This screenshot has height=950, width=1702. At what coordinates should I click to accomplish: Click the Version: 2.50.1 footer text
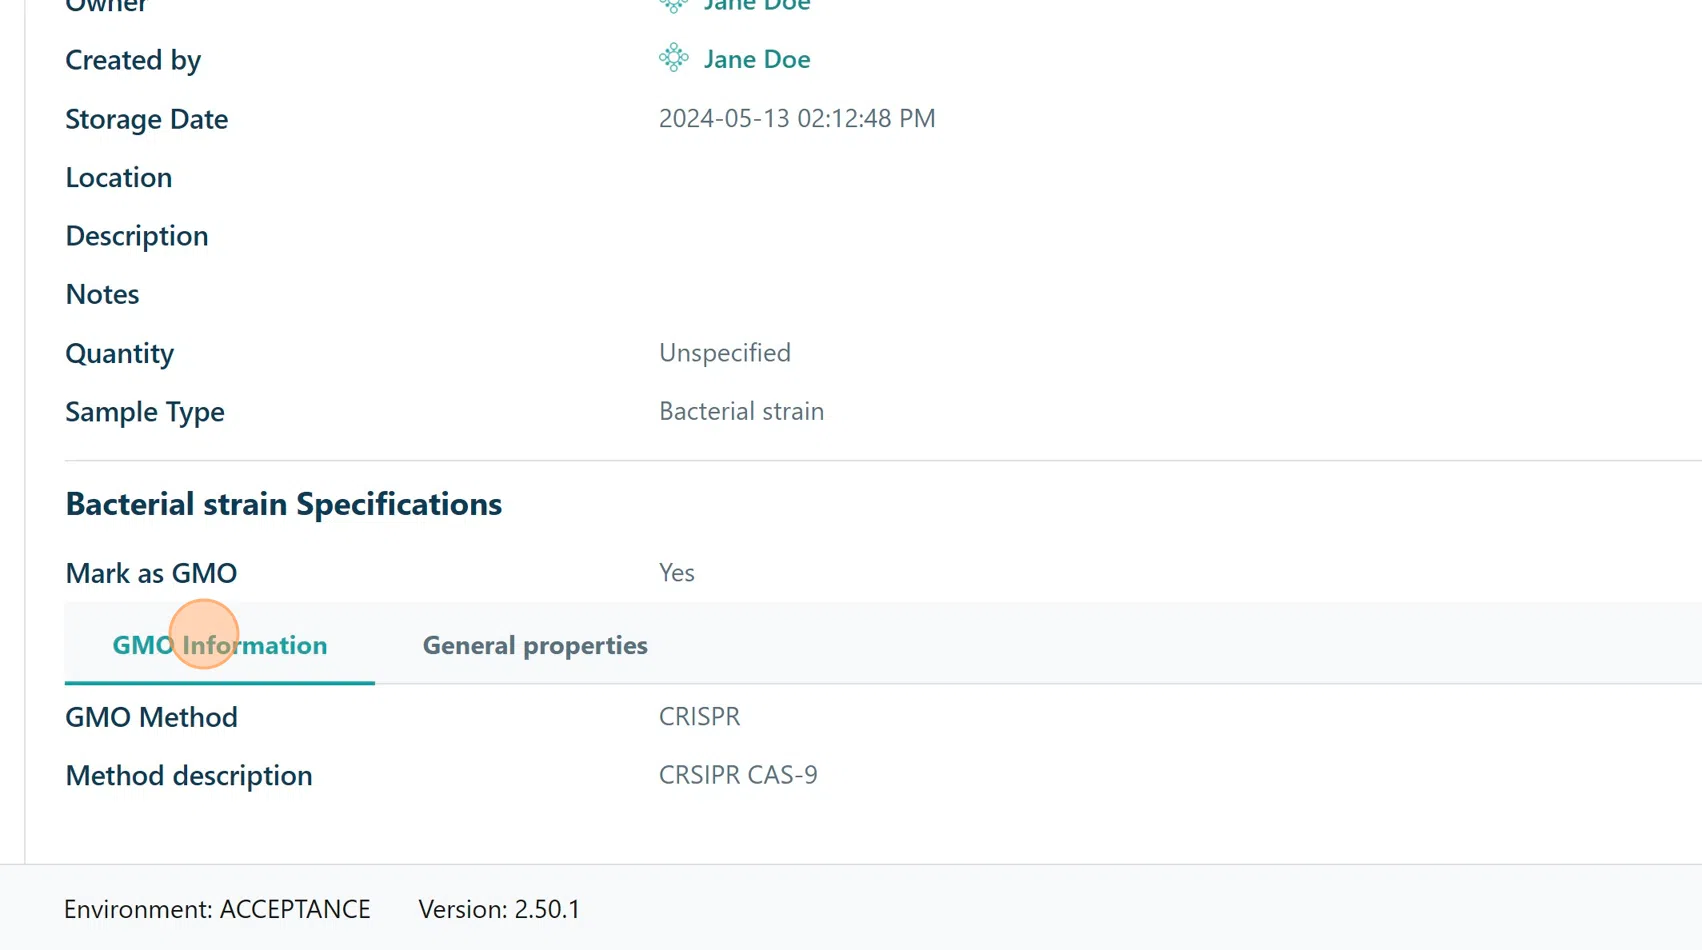pos(499,909)
